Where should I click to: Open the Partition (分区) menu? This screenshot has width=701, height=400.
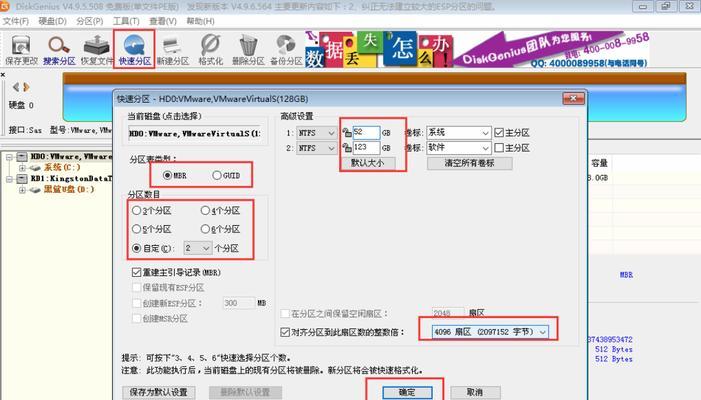click(89, 21)
